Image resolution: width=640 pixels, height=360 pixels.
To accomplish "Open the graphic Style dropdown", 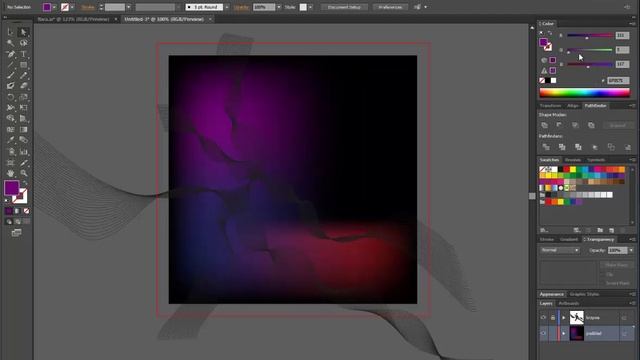I will click(310, 7).
